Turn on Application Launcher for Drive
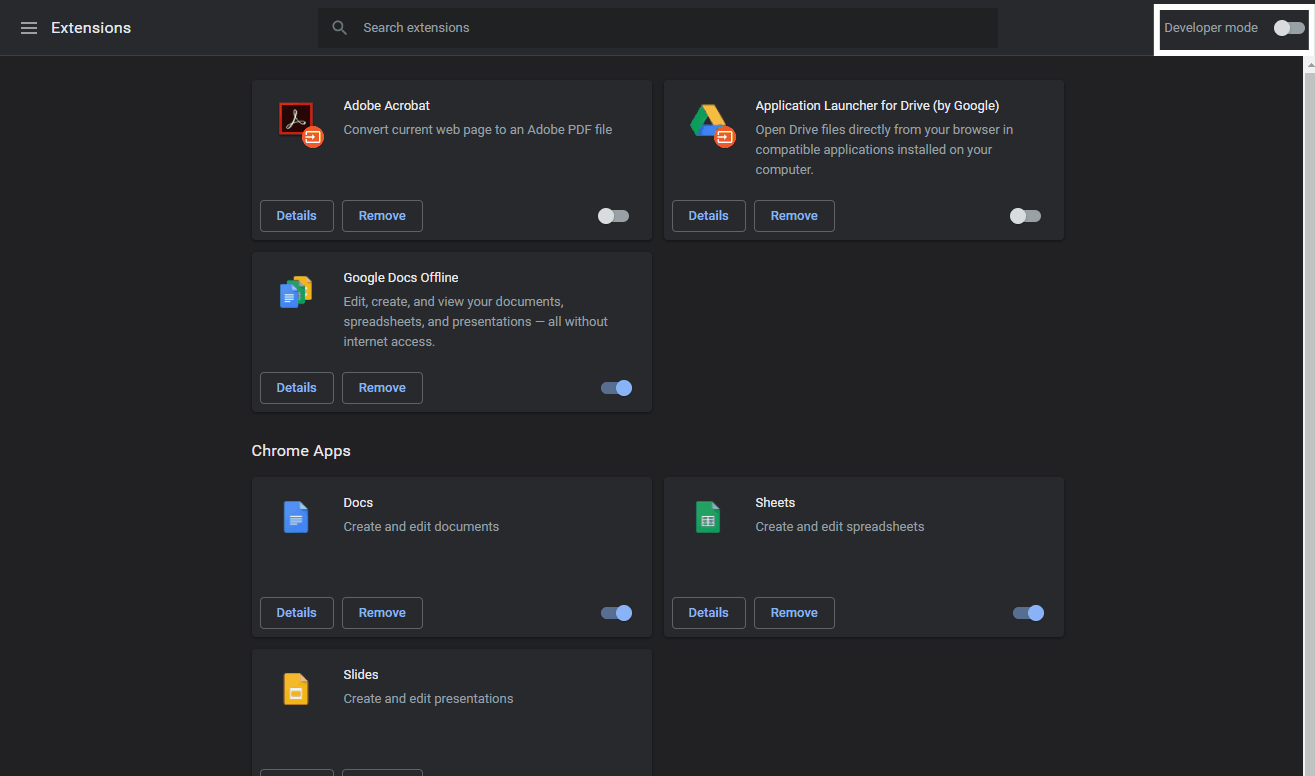 1025,216
